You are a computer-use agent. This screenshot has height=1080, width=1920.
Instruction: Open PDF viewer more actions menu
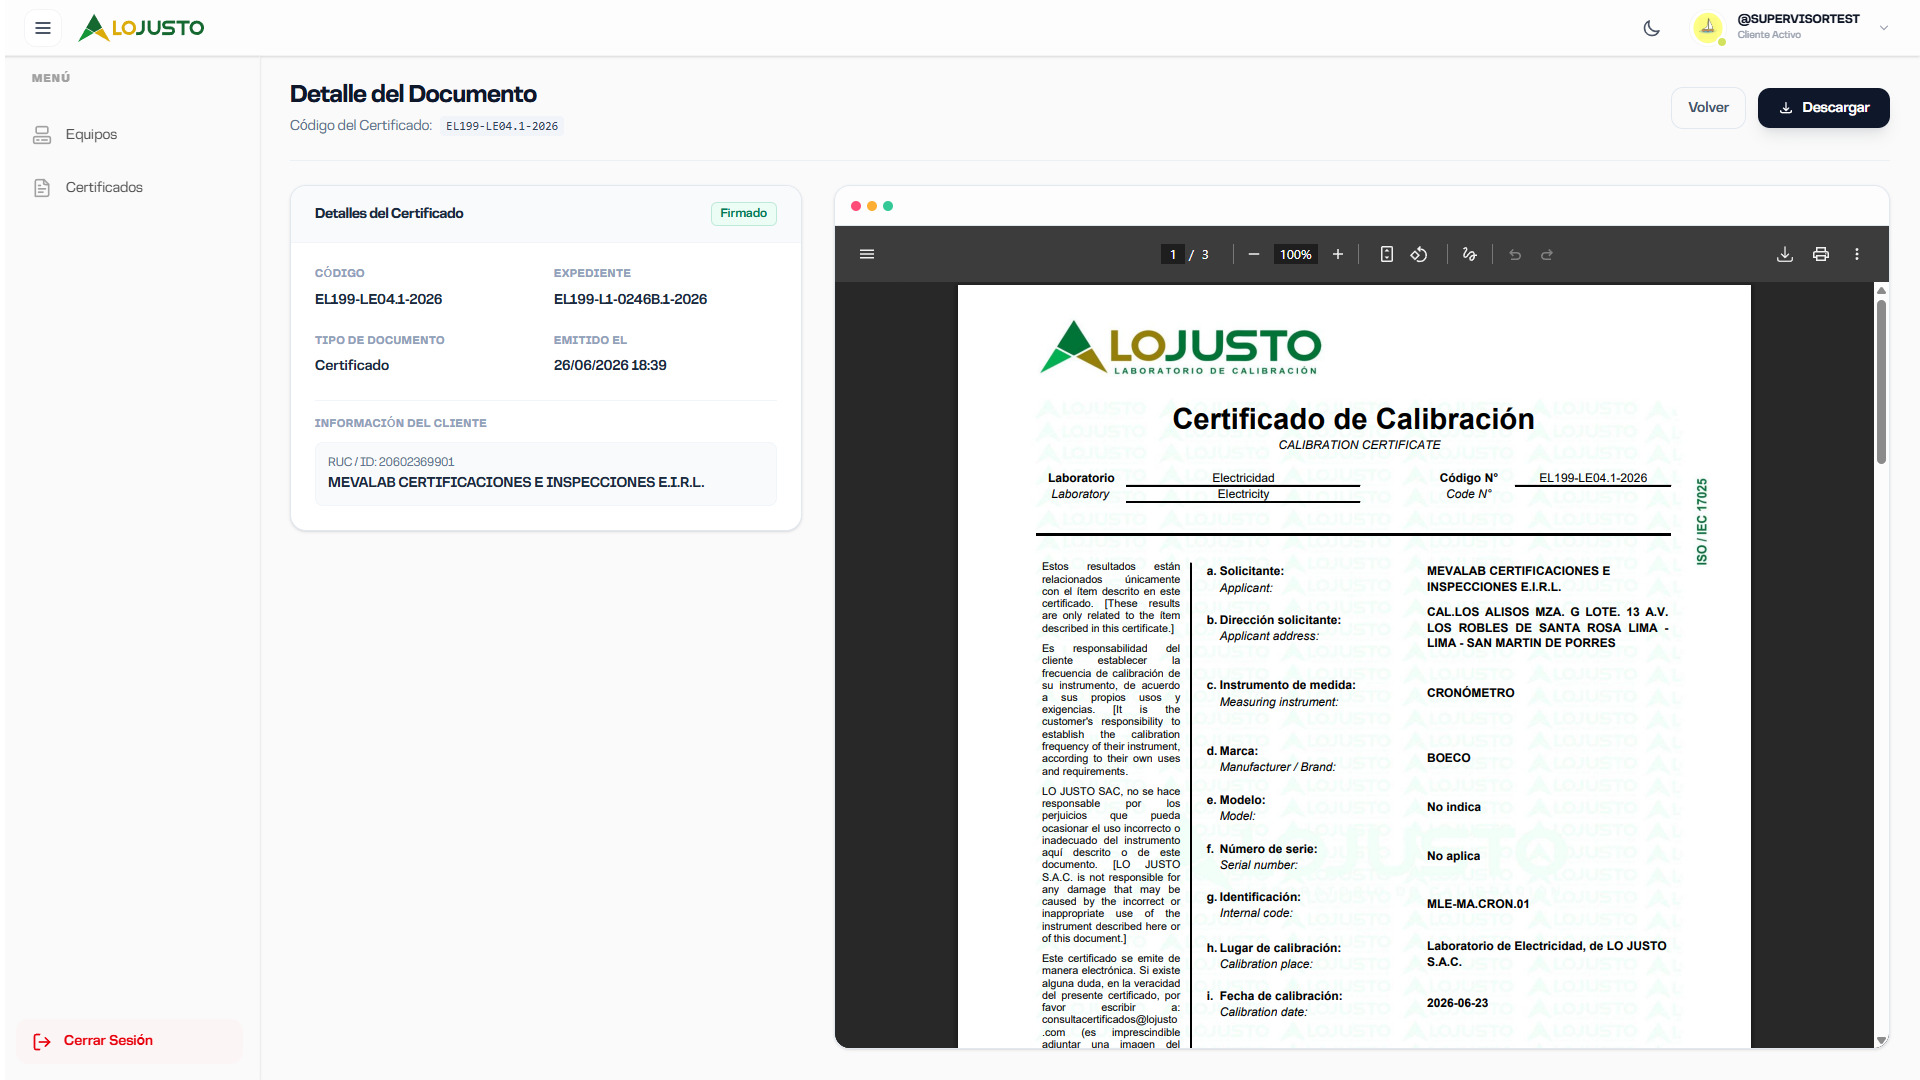click(1857, 254)
